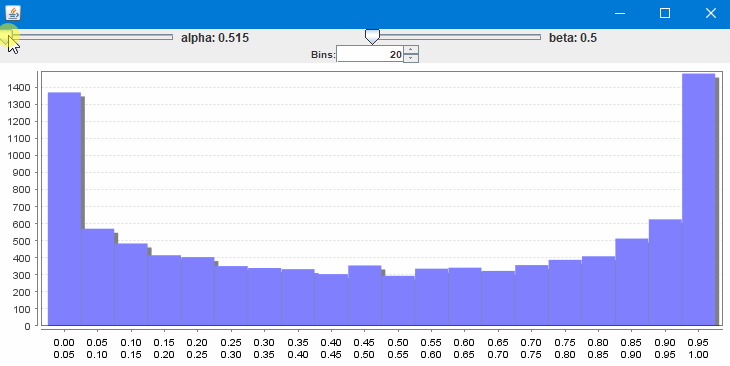
Task: Click the histogram bar for 0.35–0.40
Action: point(298,297)
